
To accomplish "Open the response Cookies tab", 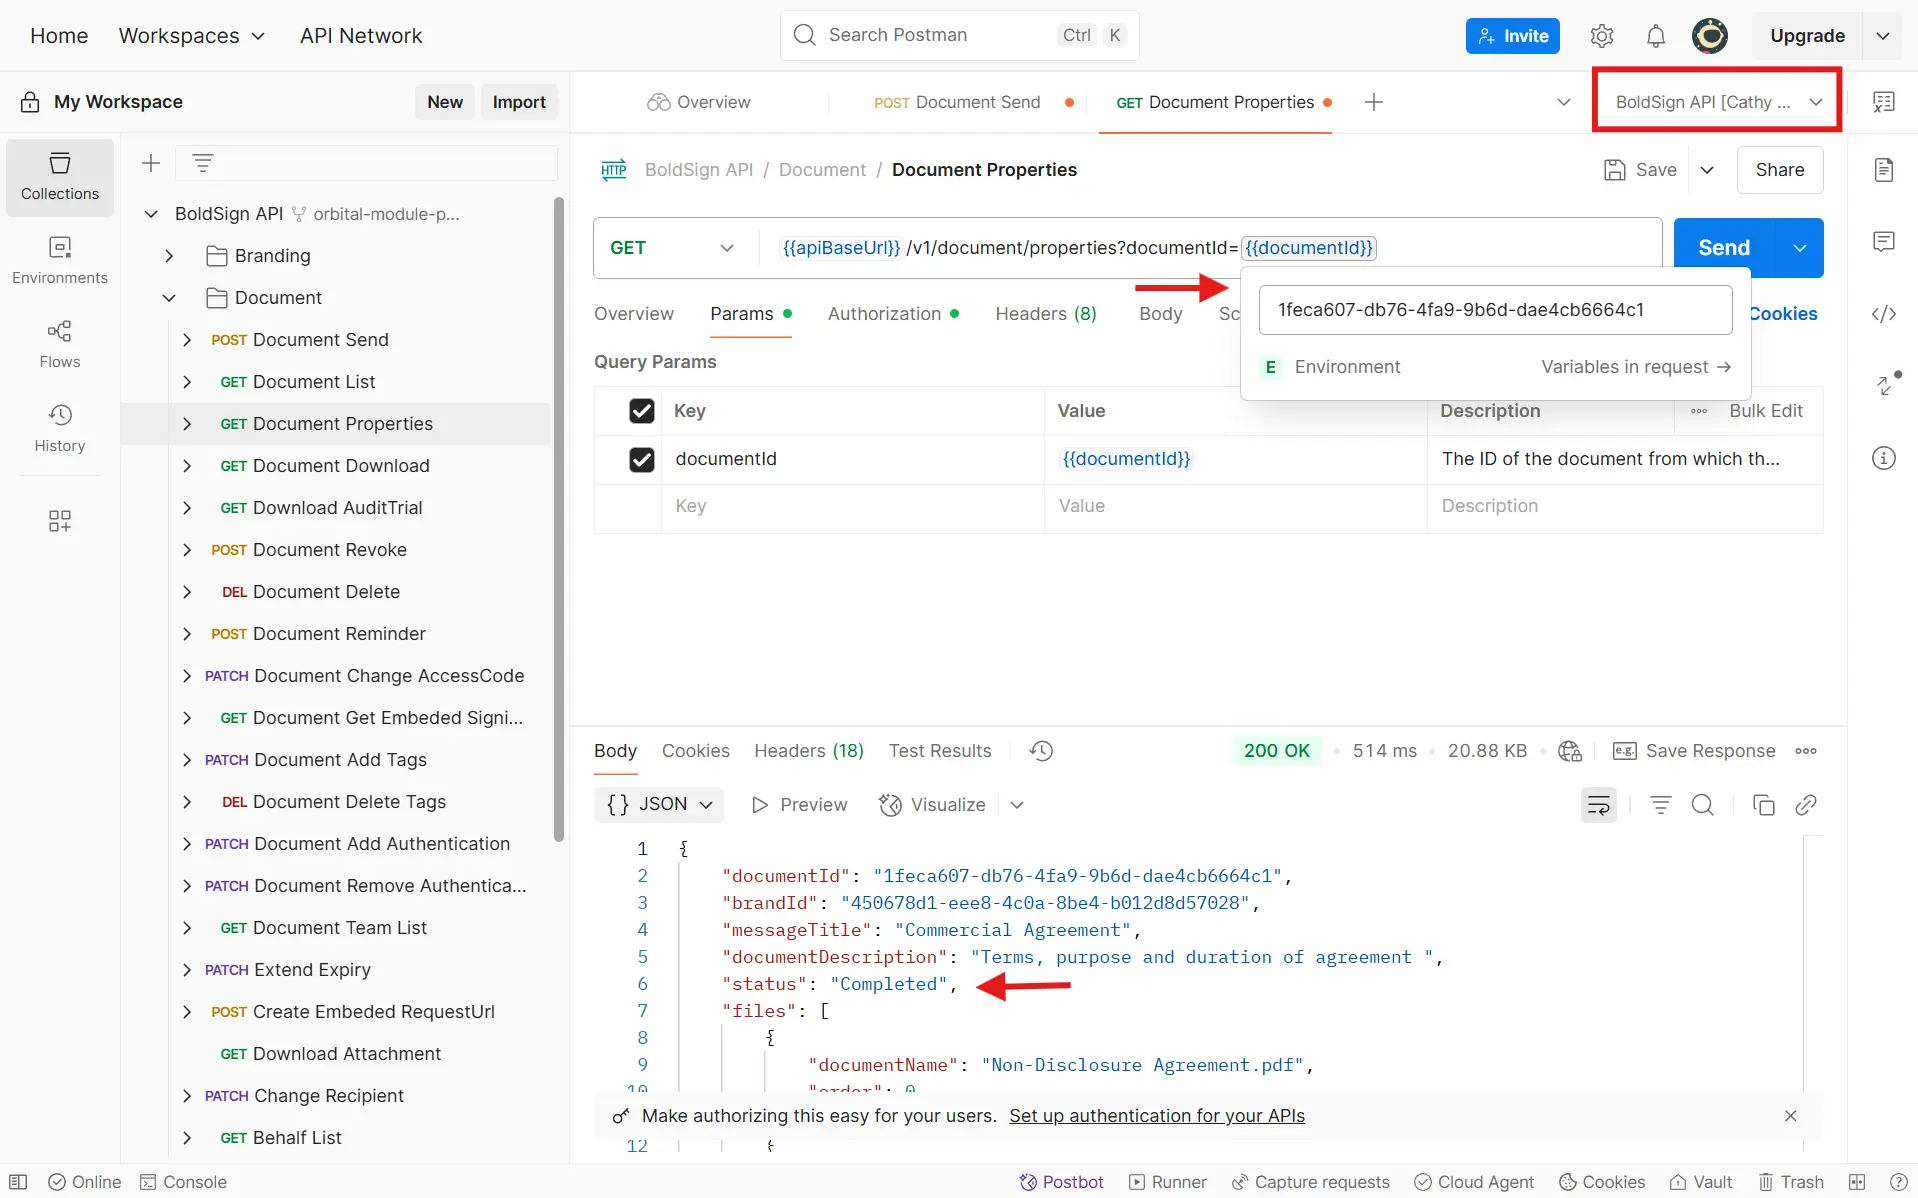I will click(x=696, y=751).
